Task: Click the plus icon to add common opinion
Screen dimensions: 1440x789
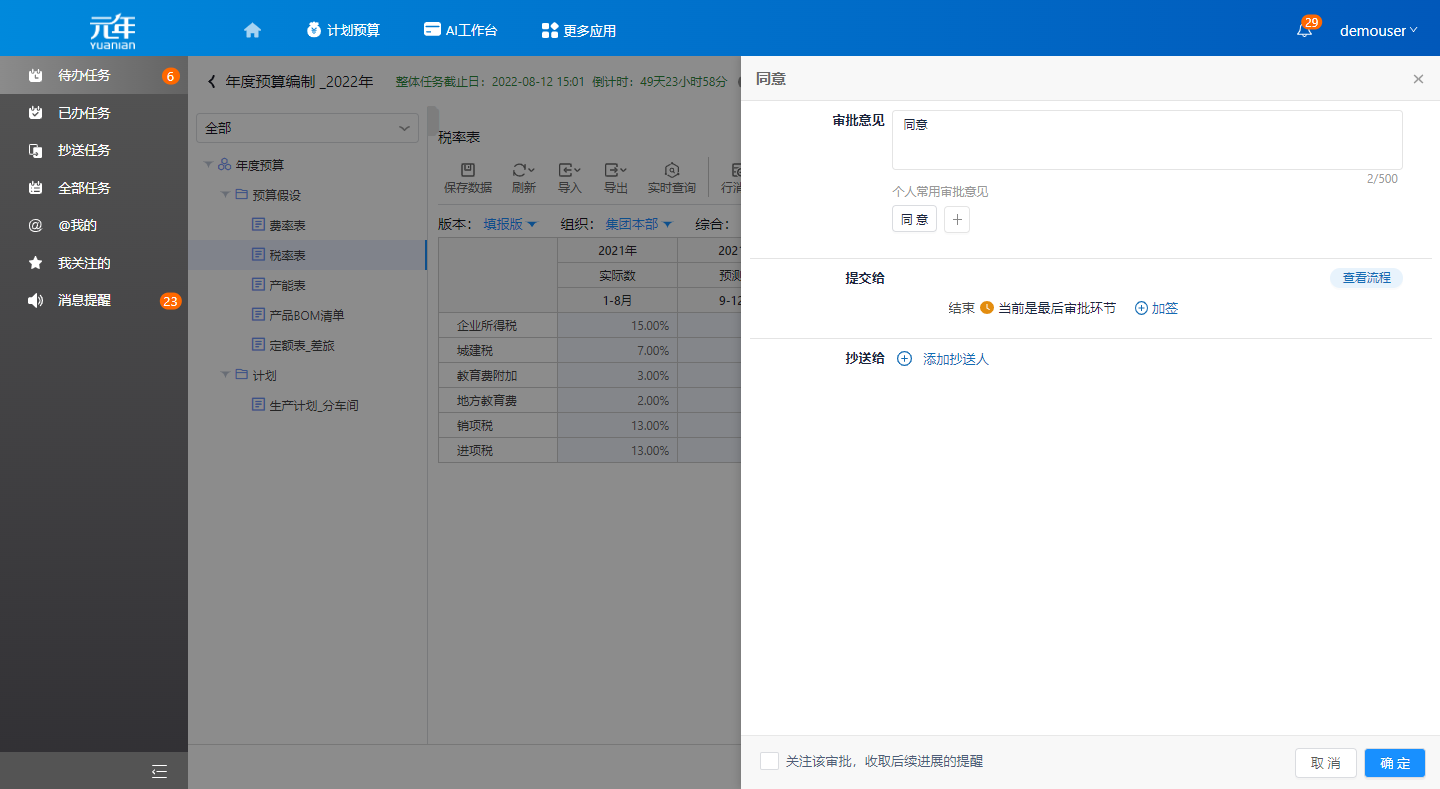Action: click(x=957, y=220)
